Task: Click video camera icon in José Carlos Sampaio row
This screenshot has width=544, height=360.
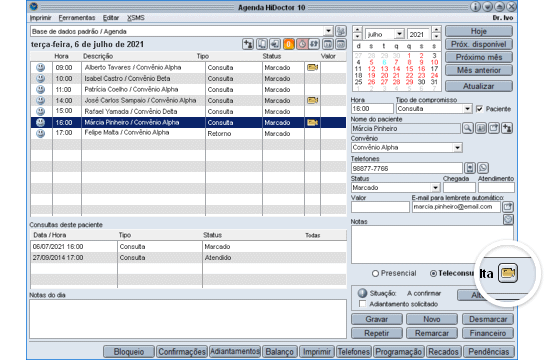Action: point(312,101)
